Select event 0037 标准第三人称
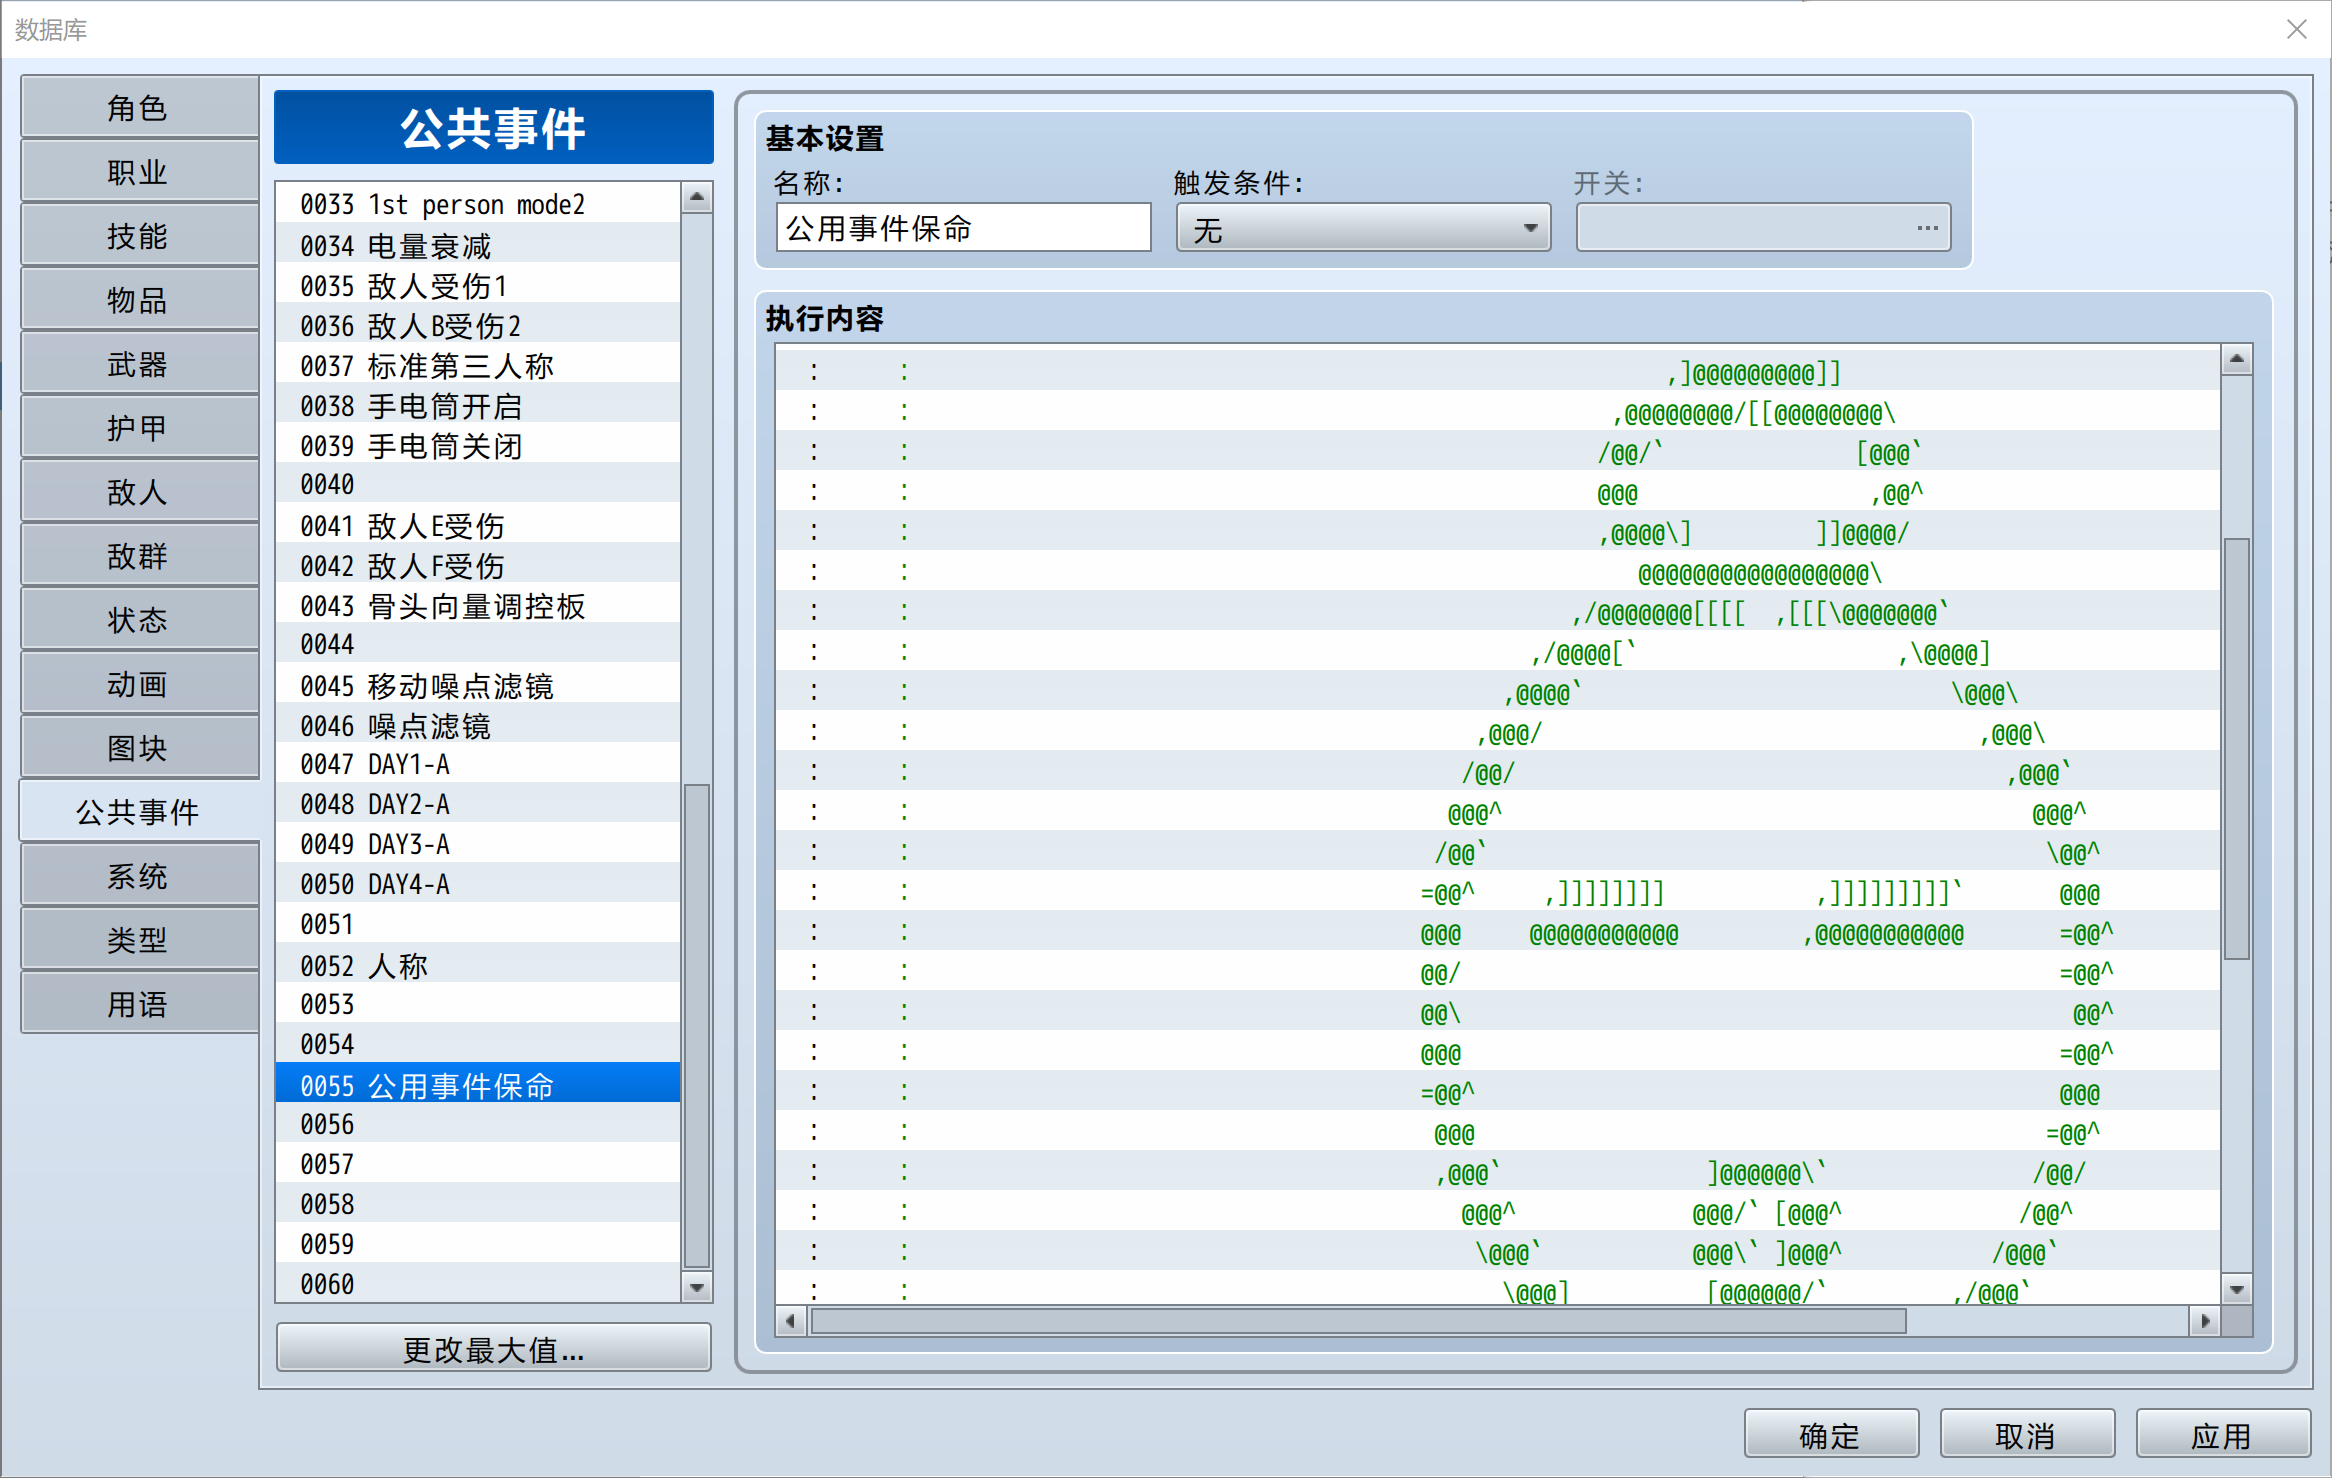The width and height of the screenshot is (2332, 1478). [x=478, y=364]
